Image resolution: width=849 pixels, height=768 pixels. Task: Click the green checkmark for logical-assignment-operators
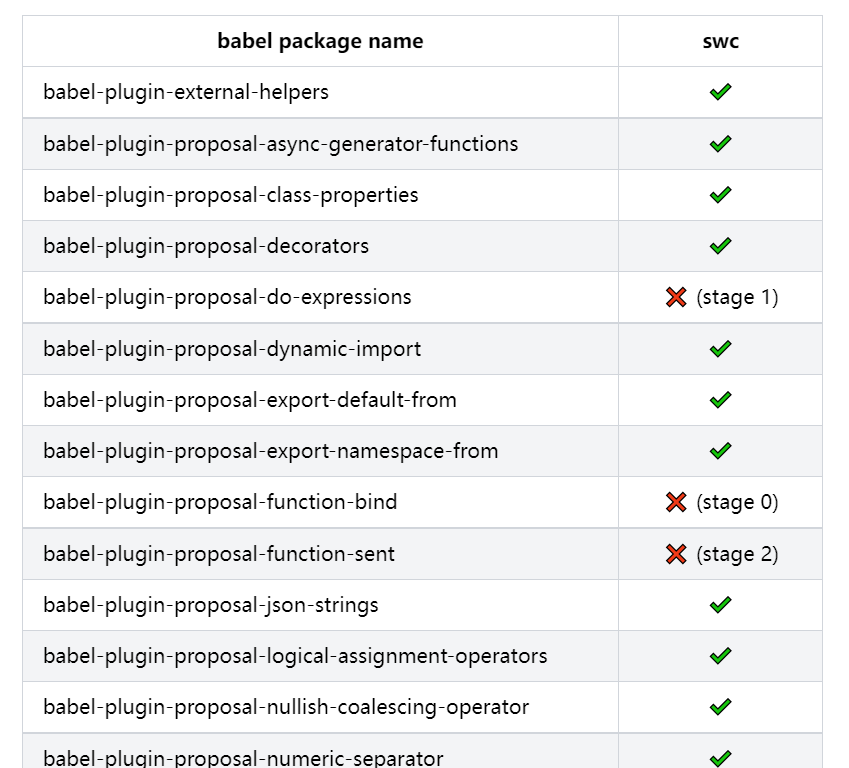point(720,655)
